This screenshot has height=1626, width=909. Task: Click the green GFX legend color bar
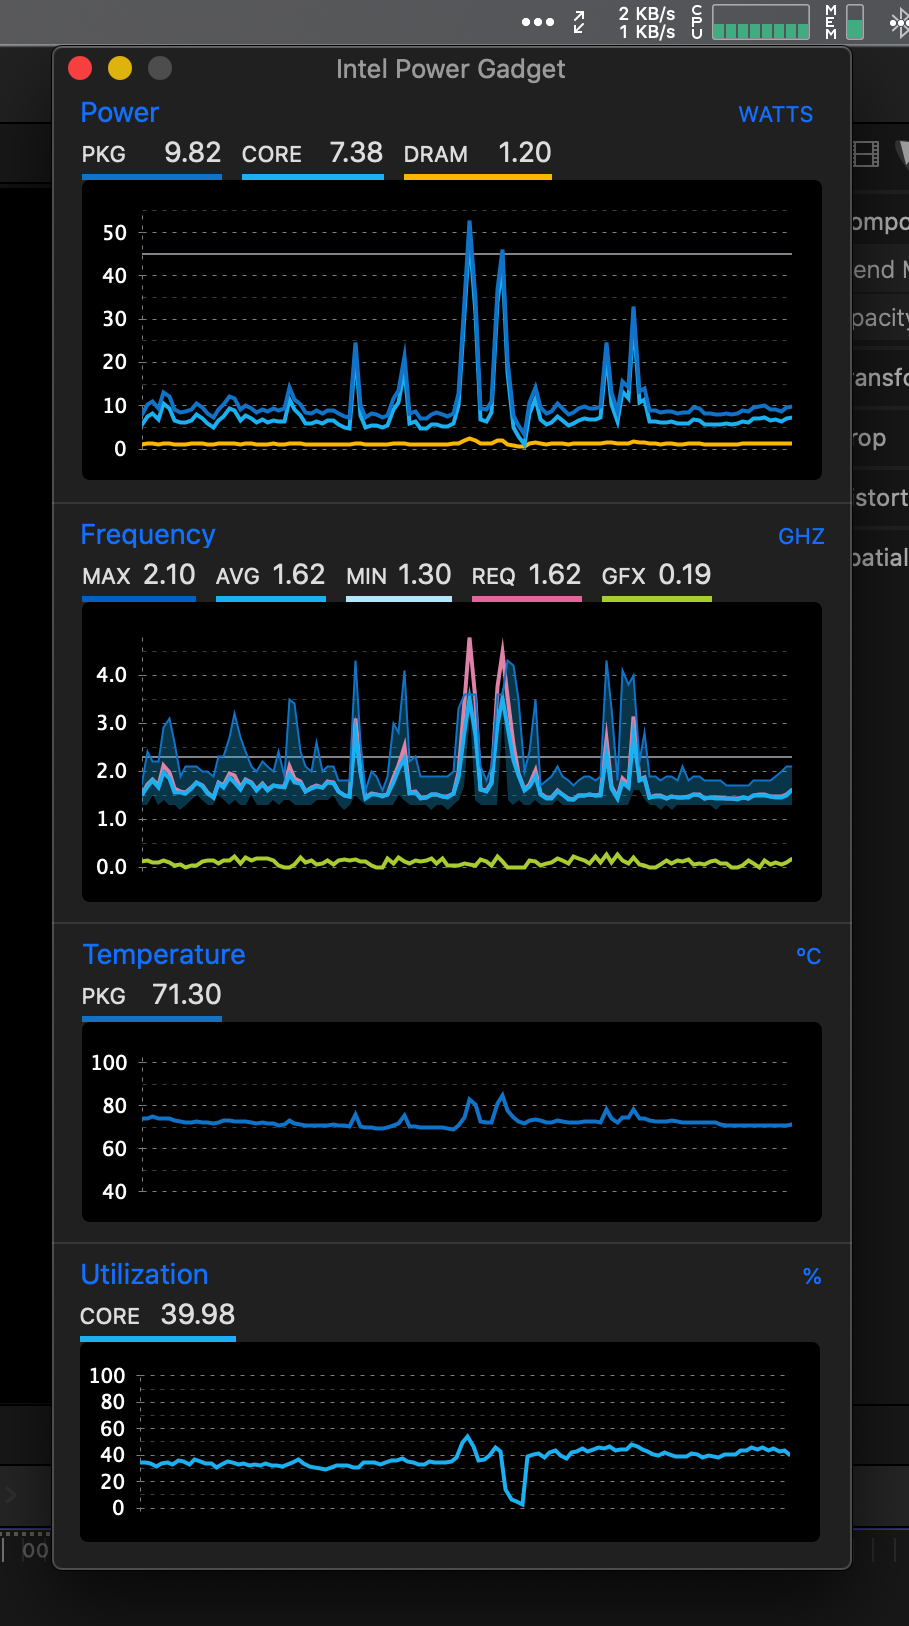point(657,599)
